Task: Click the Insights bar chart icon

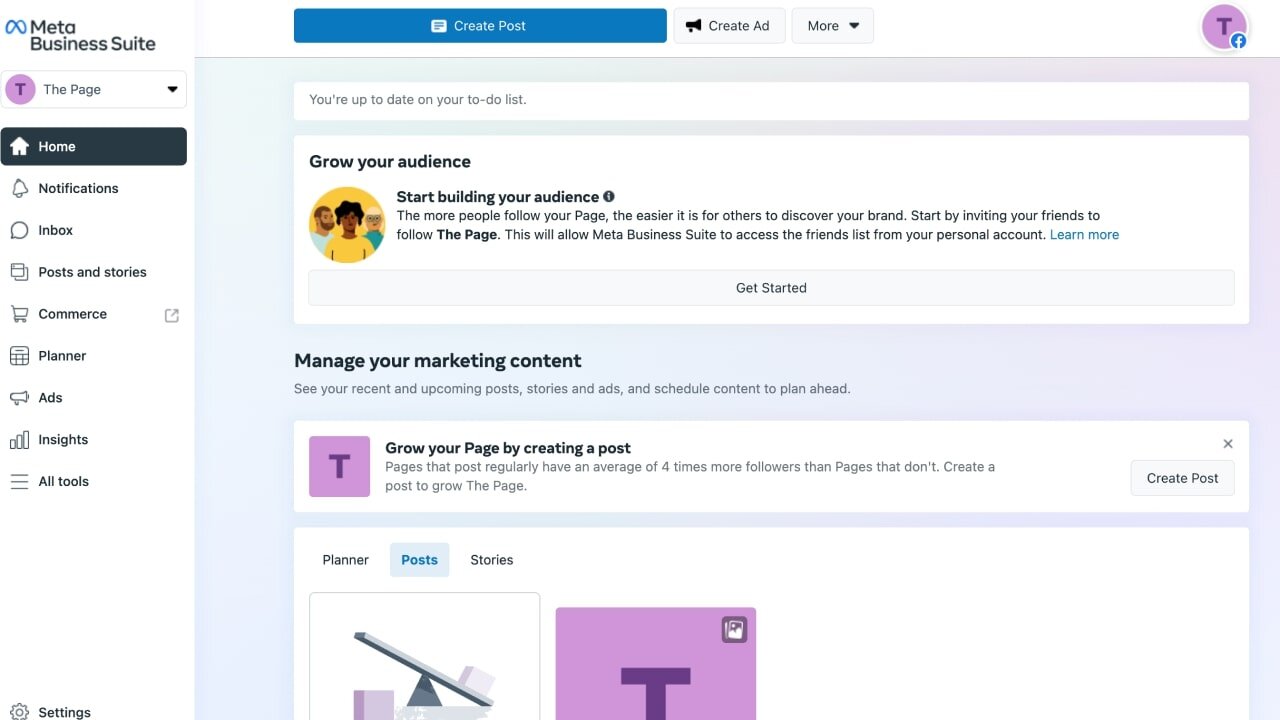Action: point(19,440)
